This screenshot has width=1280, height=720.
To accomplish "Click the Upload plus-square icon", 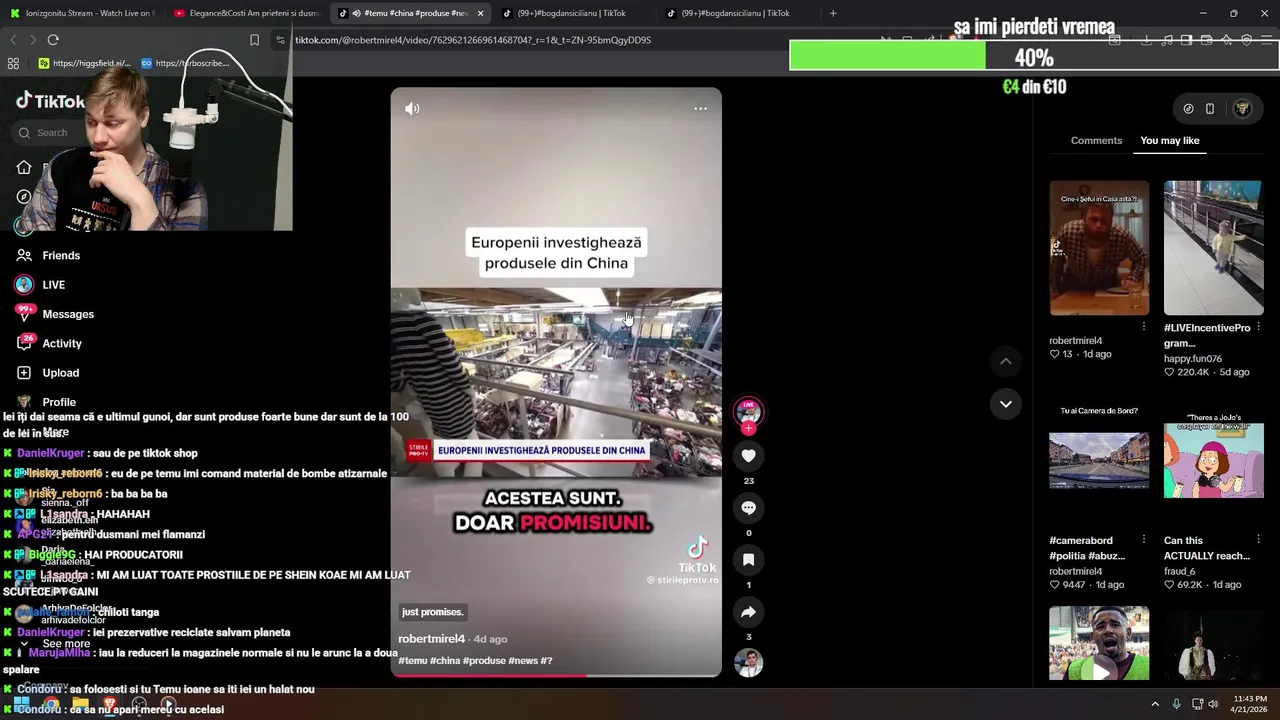I will pyautogui.click(x=24, y=373).
